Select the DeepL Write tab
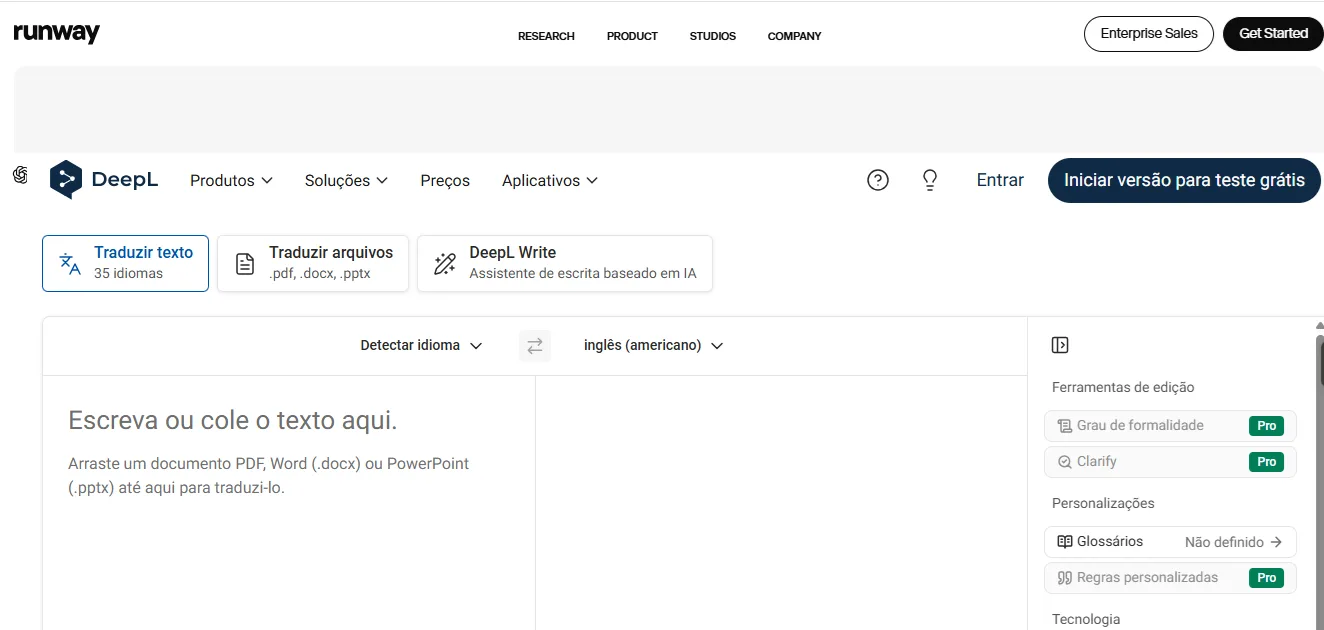 click(x=565, y=263)
